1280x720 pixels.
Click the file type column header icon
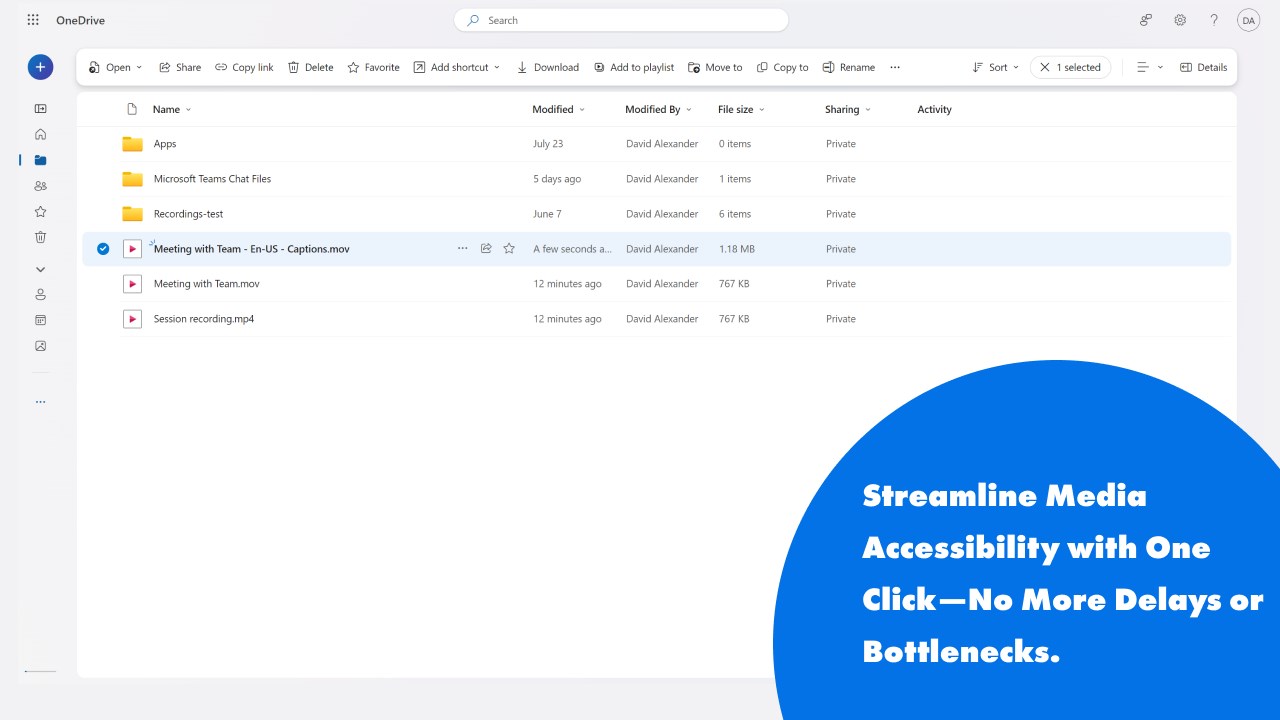click(132, 109)
